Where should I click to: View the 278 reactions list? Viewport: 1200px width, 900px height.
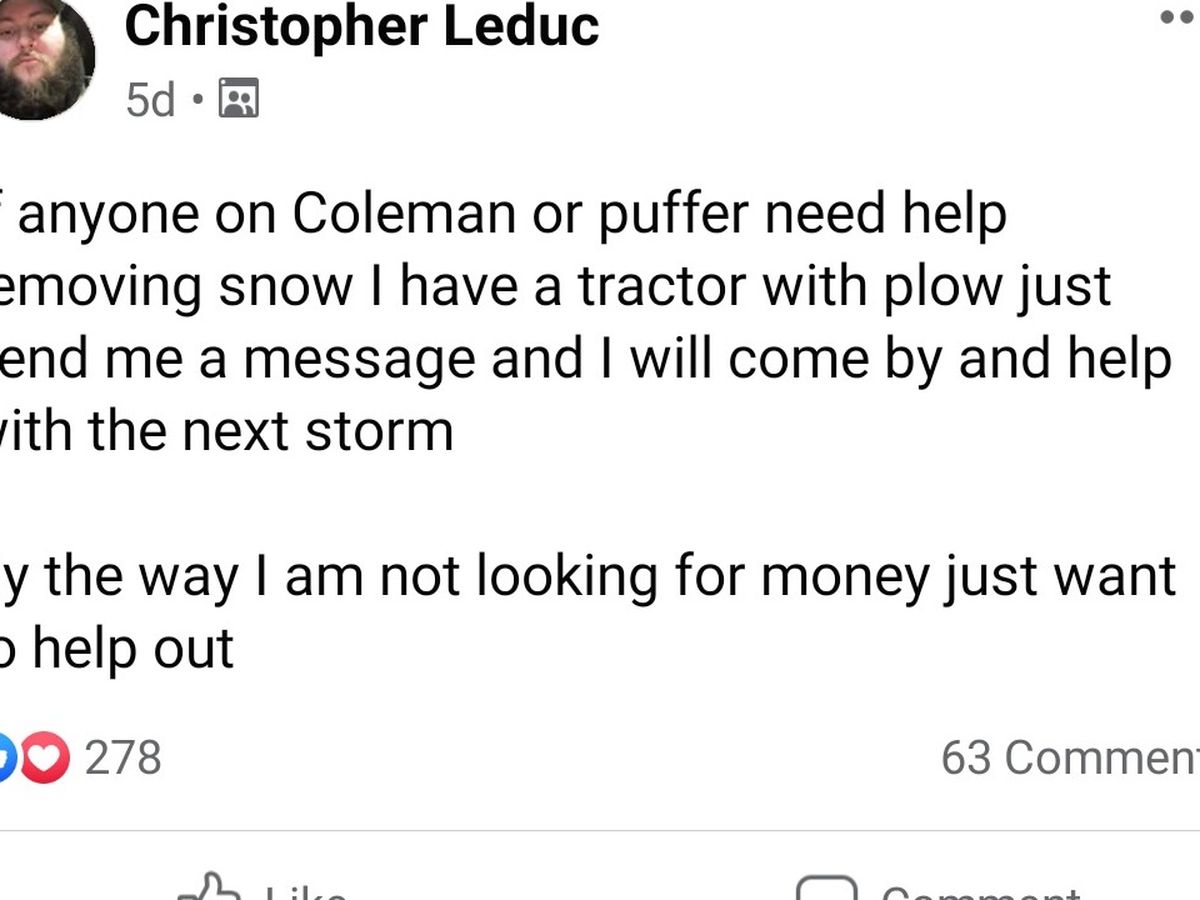tap(122, 757)
